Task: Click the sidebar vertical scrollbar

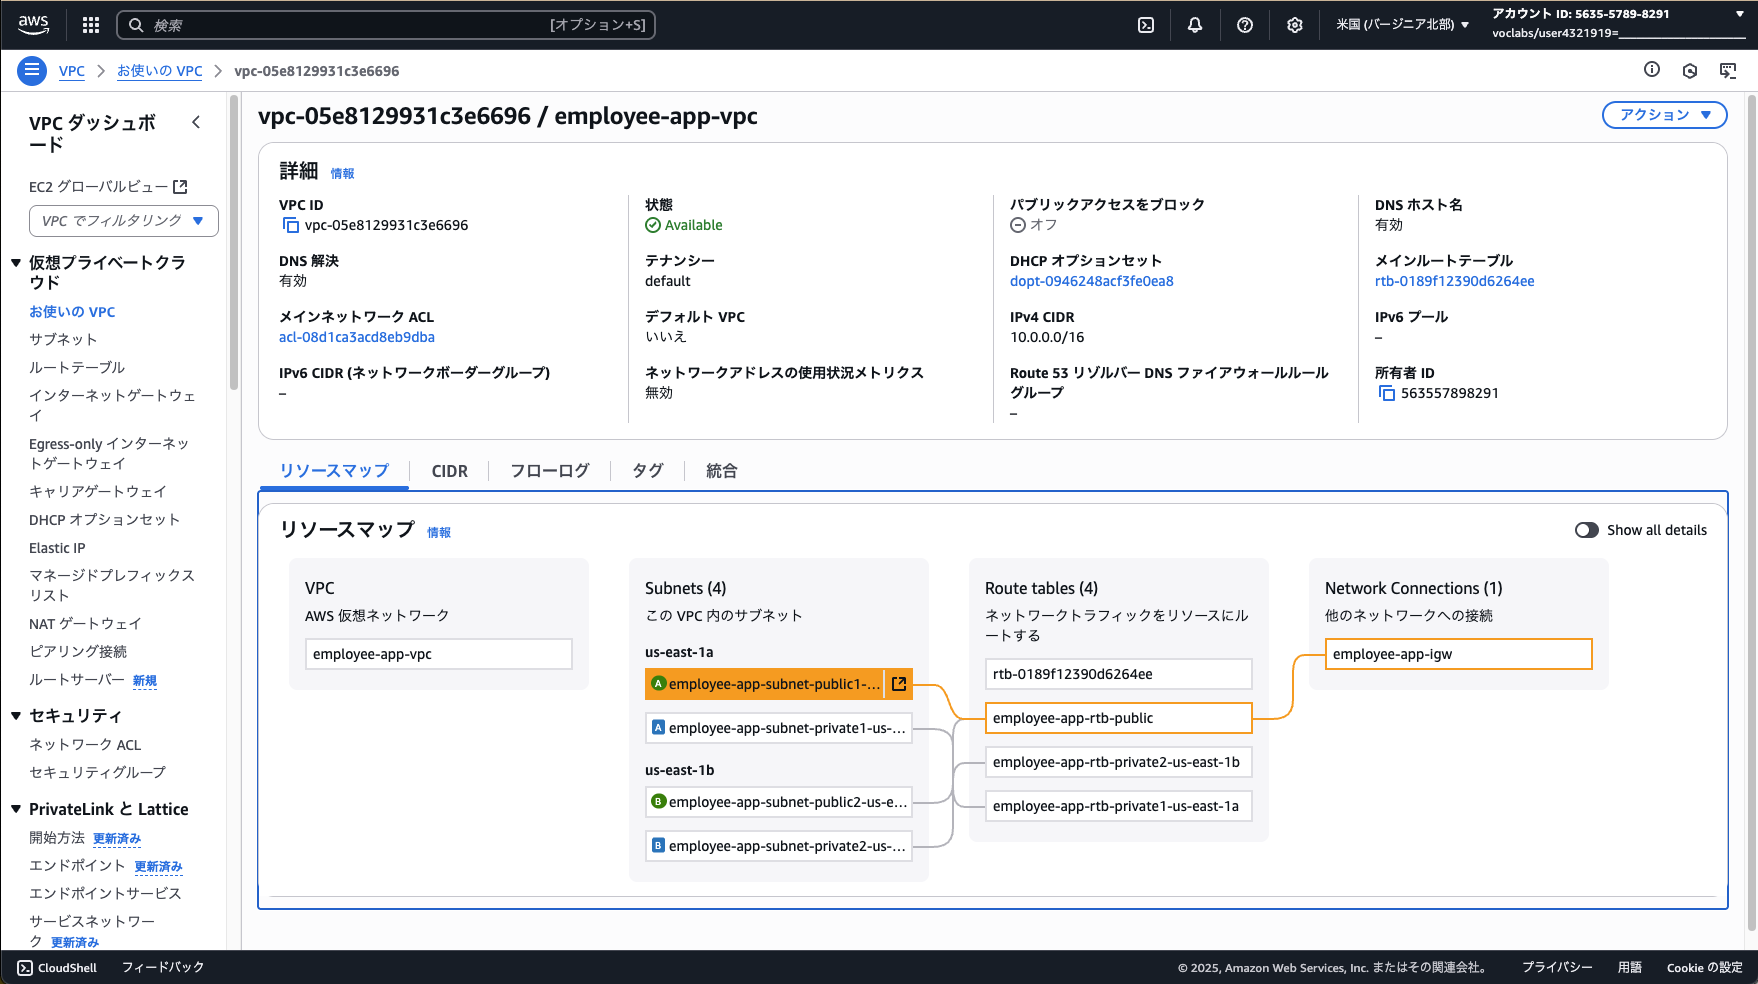Action: (234, 243)
